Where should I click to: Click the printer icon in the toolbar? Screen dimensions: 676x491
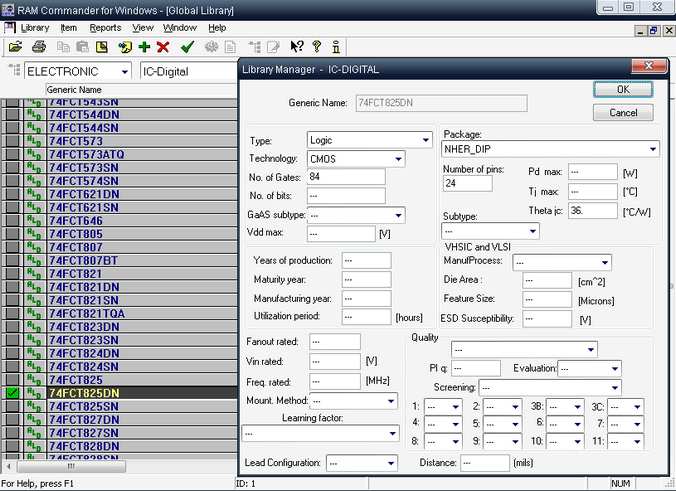(38, 47)
